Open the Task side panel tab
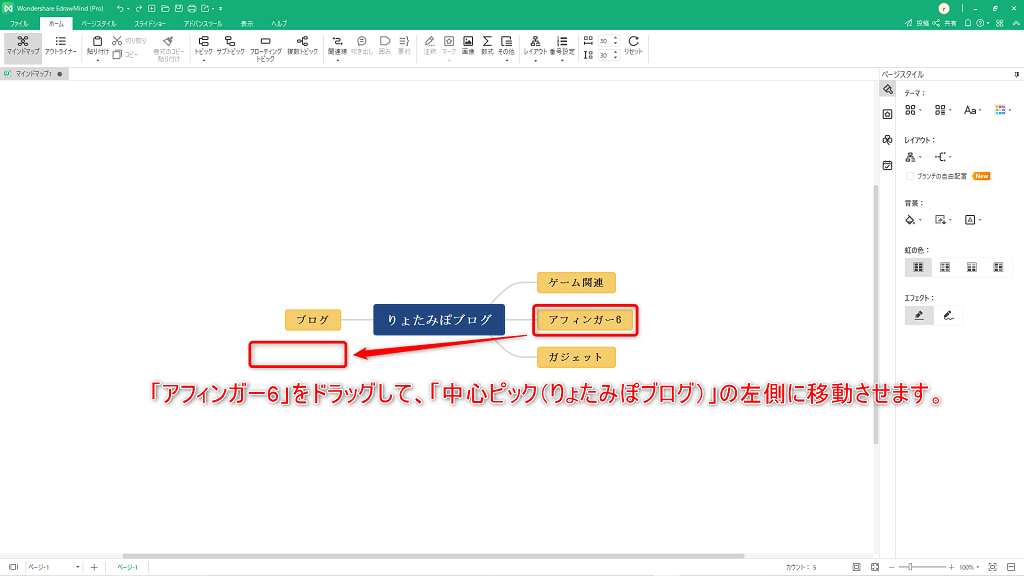The image size is (1024, 576). pyautogui.click(x=888, y=166)
